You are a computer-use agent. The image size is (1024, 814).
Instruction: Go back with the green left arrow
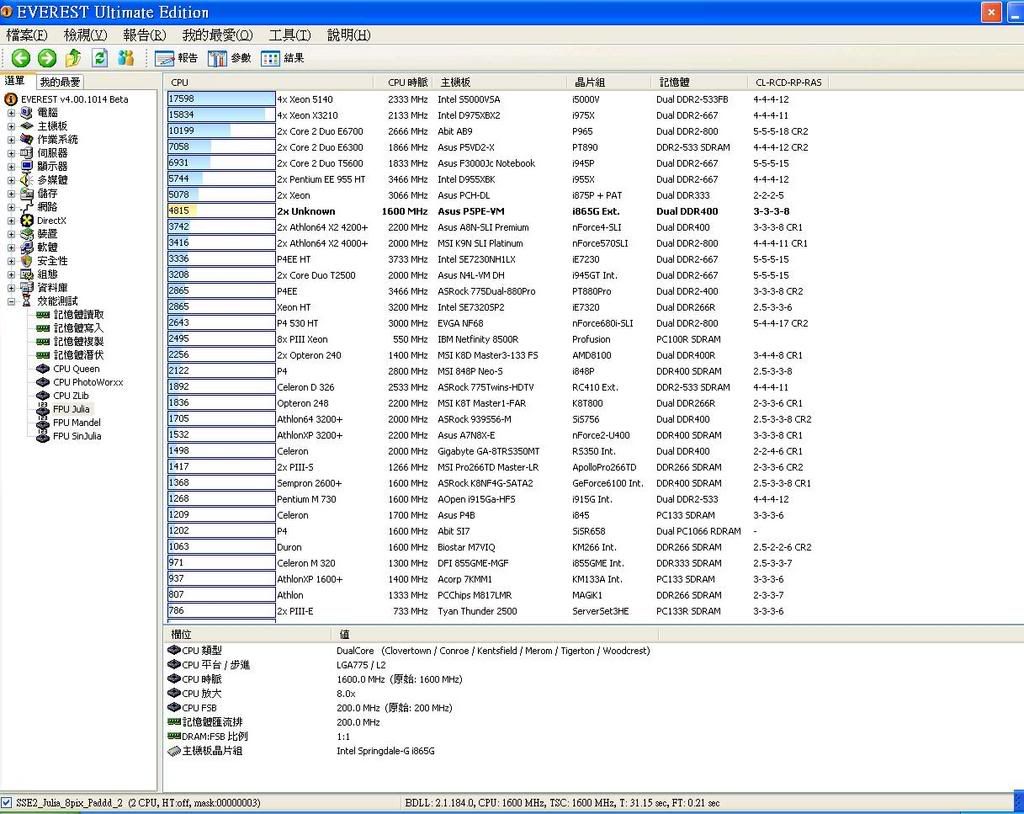pos(21,58)
